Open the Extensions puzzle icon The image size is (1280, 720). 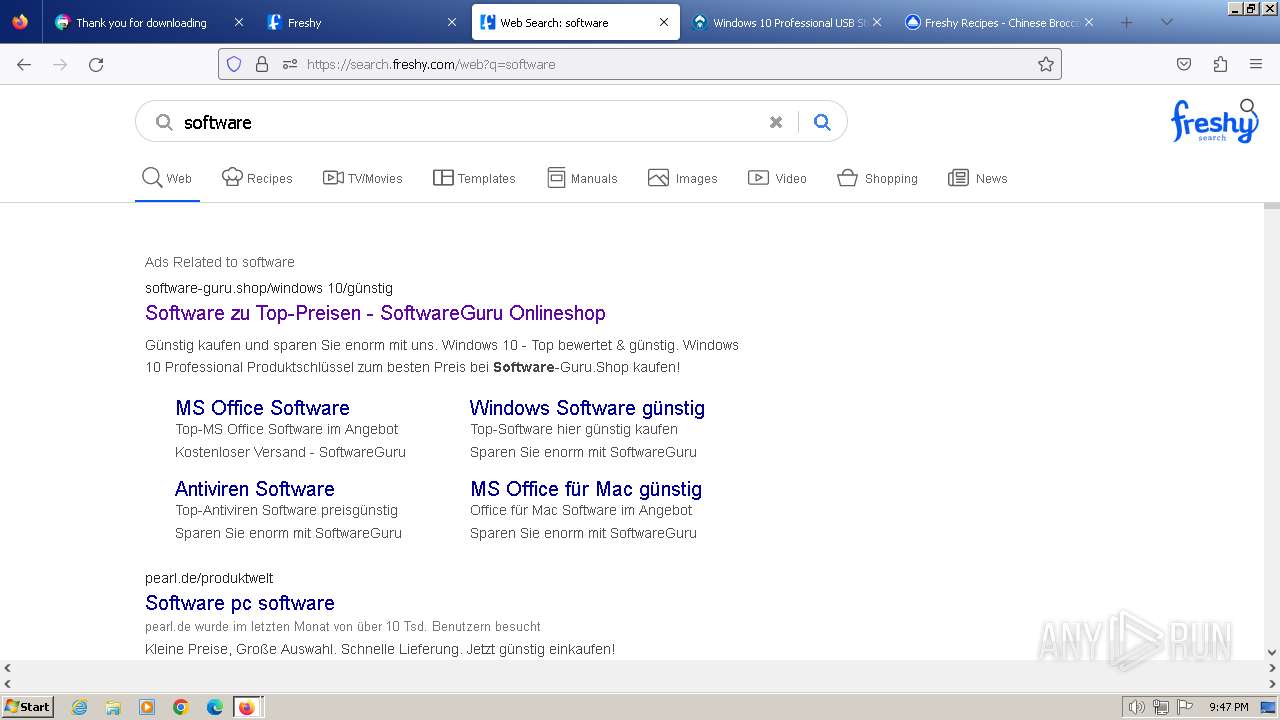pyautogui.click(x=1220, y=64)
